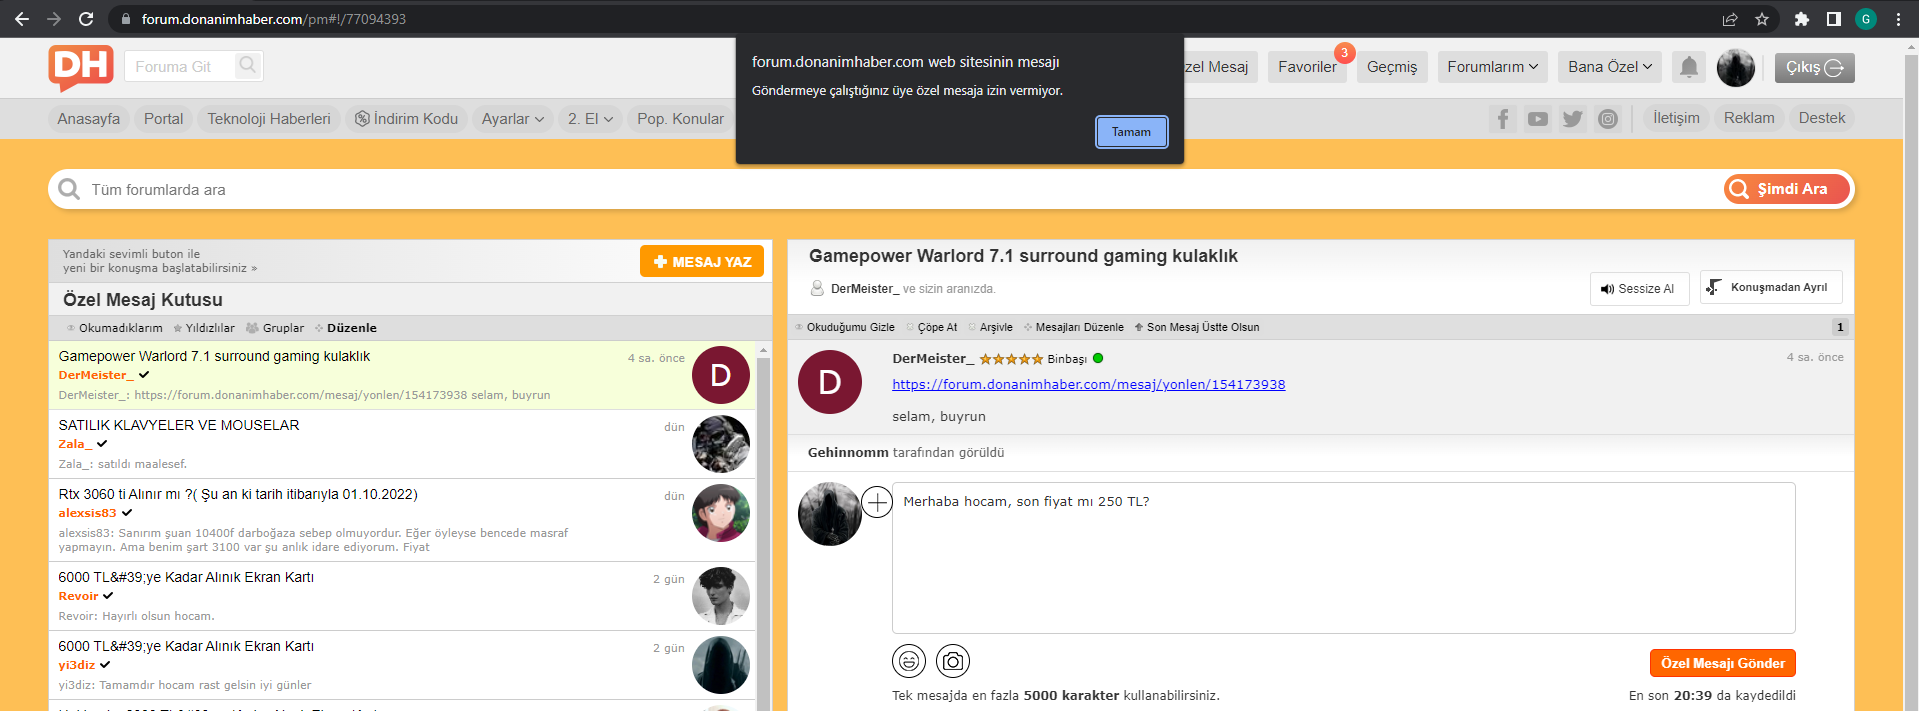Open the YouTube social icon
This screenshot has width=1919, height=711.
tap(1538, 119)
